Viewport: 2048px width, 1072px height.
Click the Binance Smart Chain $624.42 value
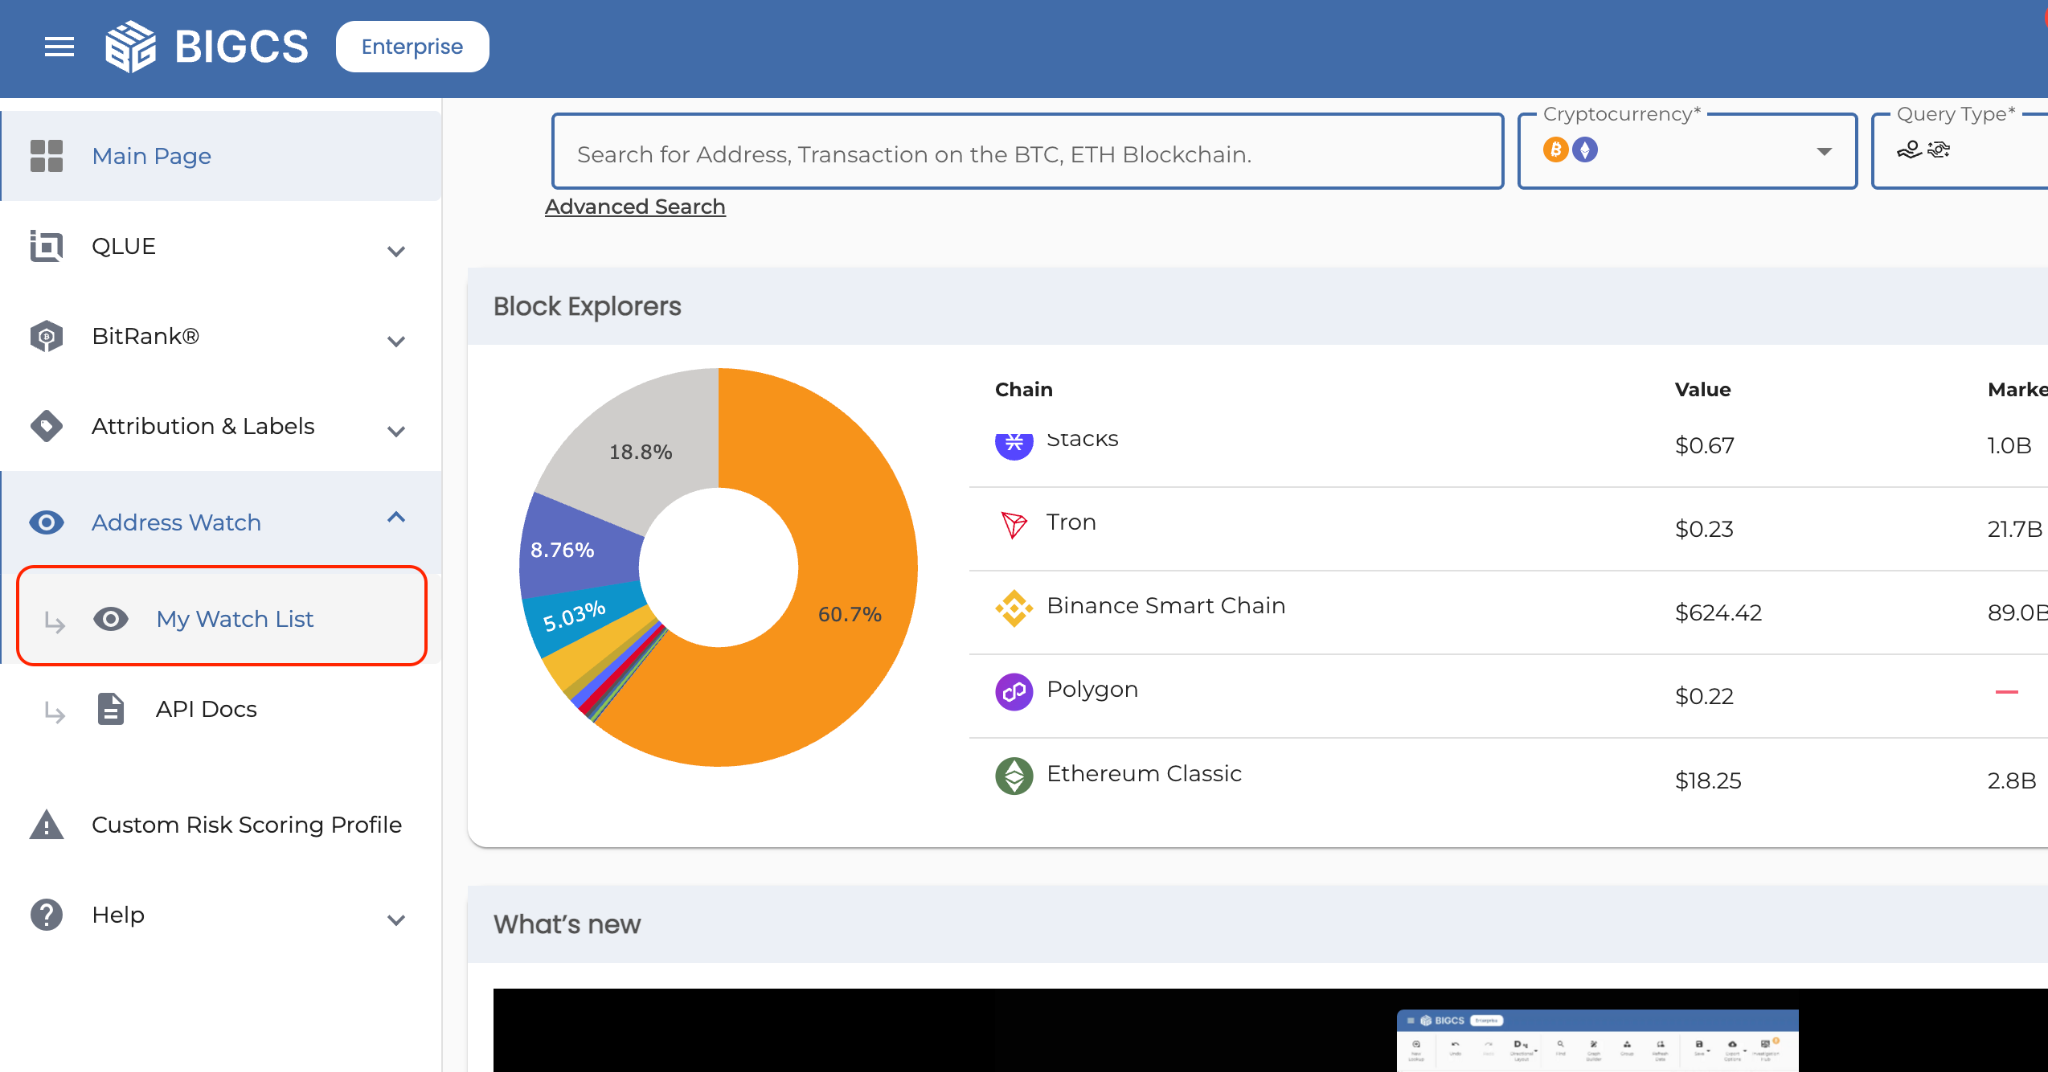pos(1718,613)
